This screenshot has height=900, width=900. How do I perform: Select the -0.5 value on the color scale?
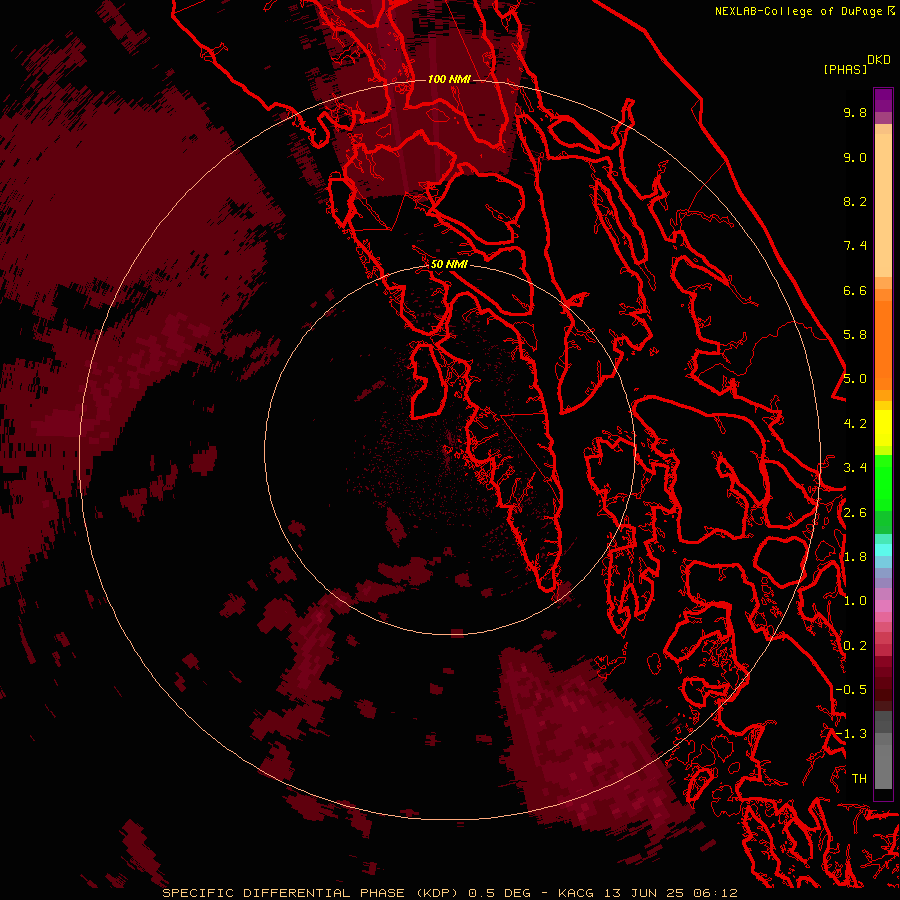851,690
